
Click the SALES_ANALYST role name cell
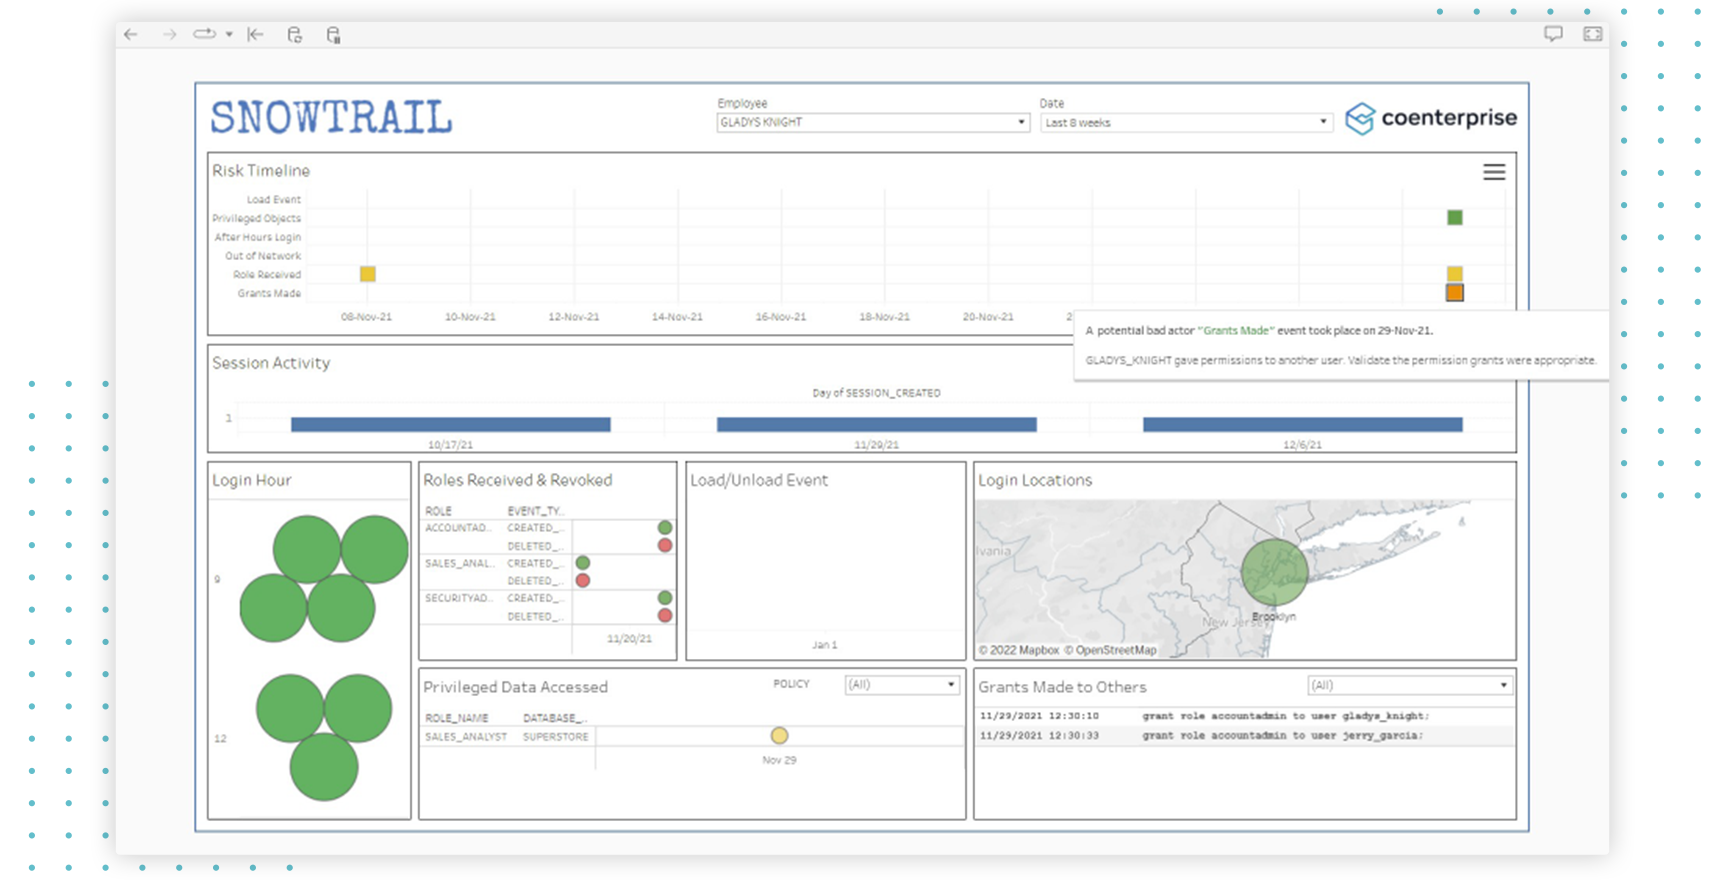pyautogui.click(x=466, y=737)
